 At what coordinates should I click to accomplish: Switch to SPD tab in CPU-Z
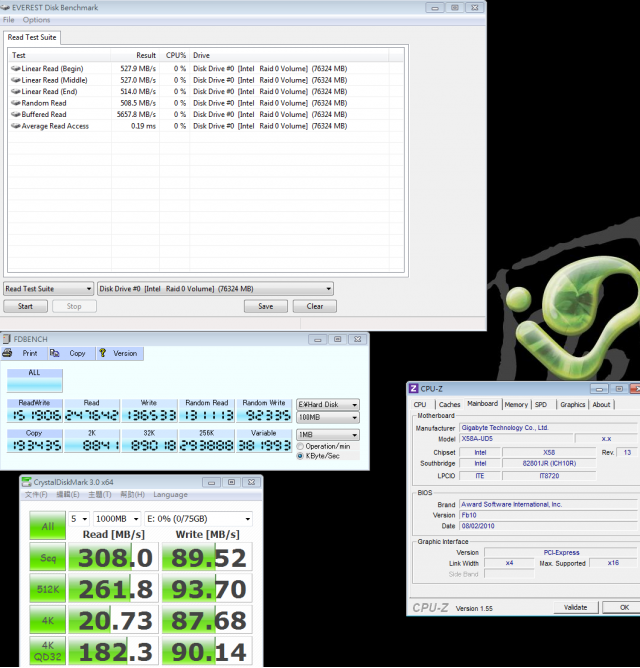coord(541,404)
